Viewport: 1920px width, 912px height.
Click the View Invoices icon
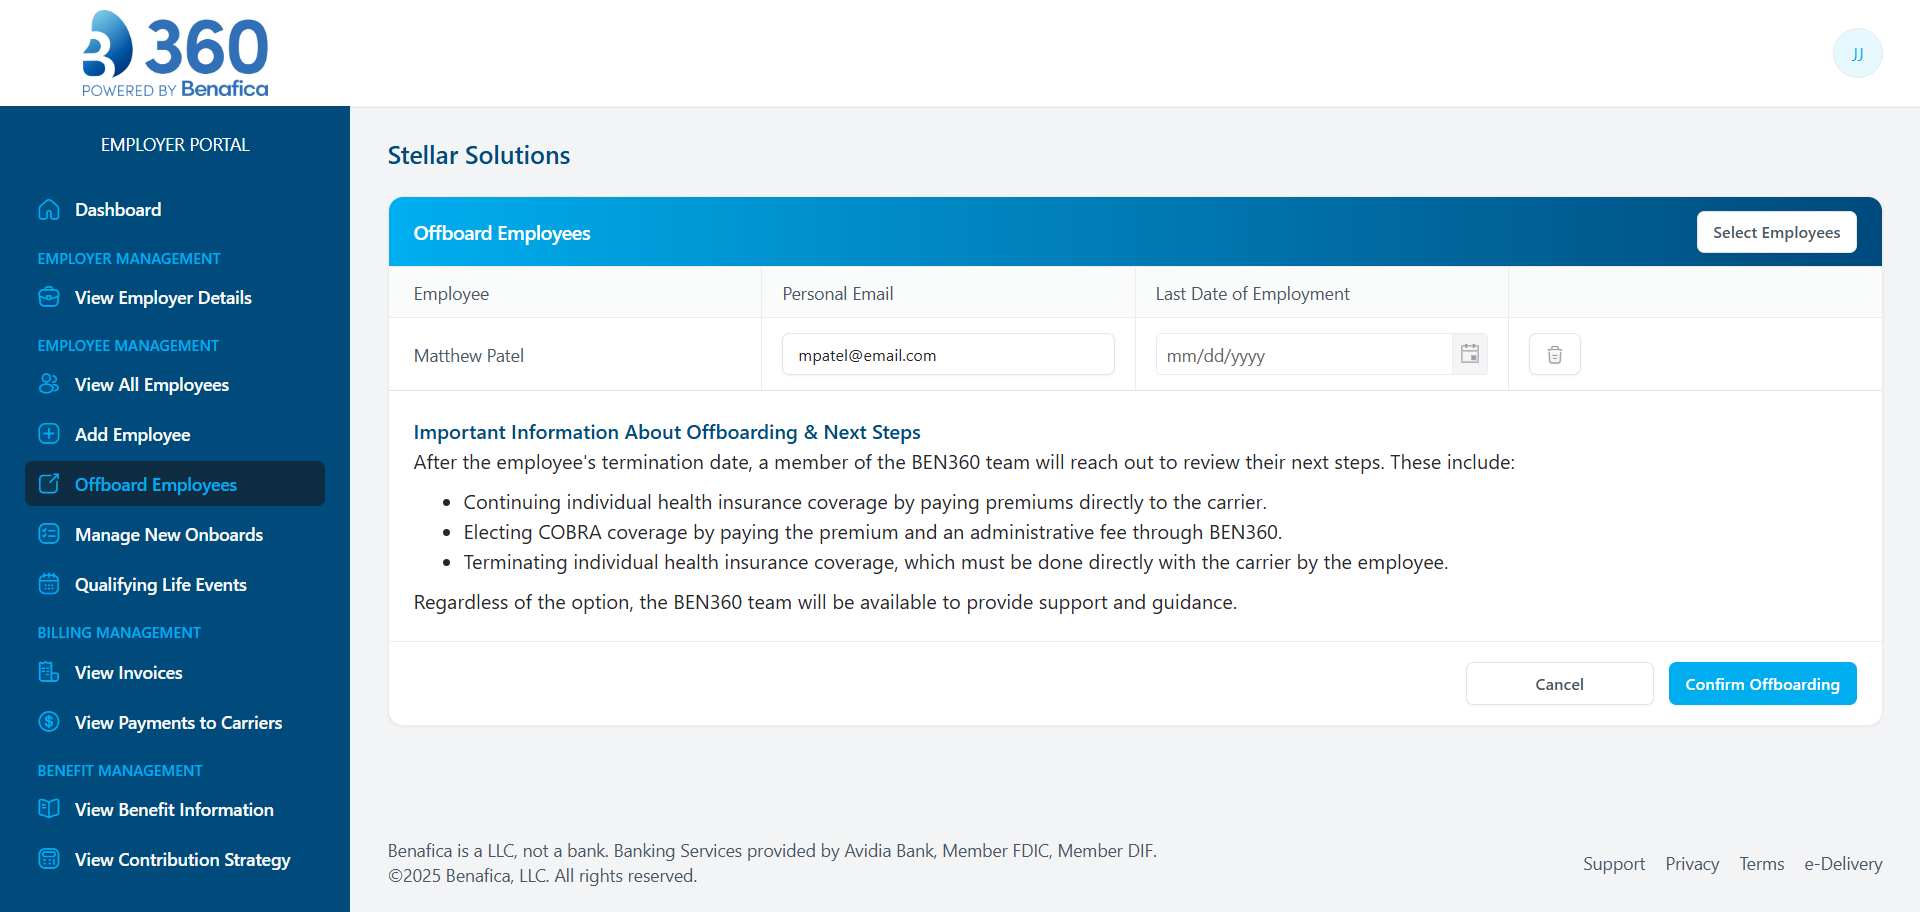click(x=49, y=672)
